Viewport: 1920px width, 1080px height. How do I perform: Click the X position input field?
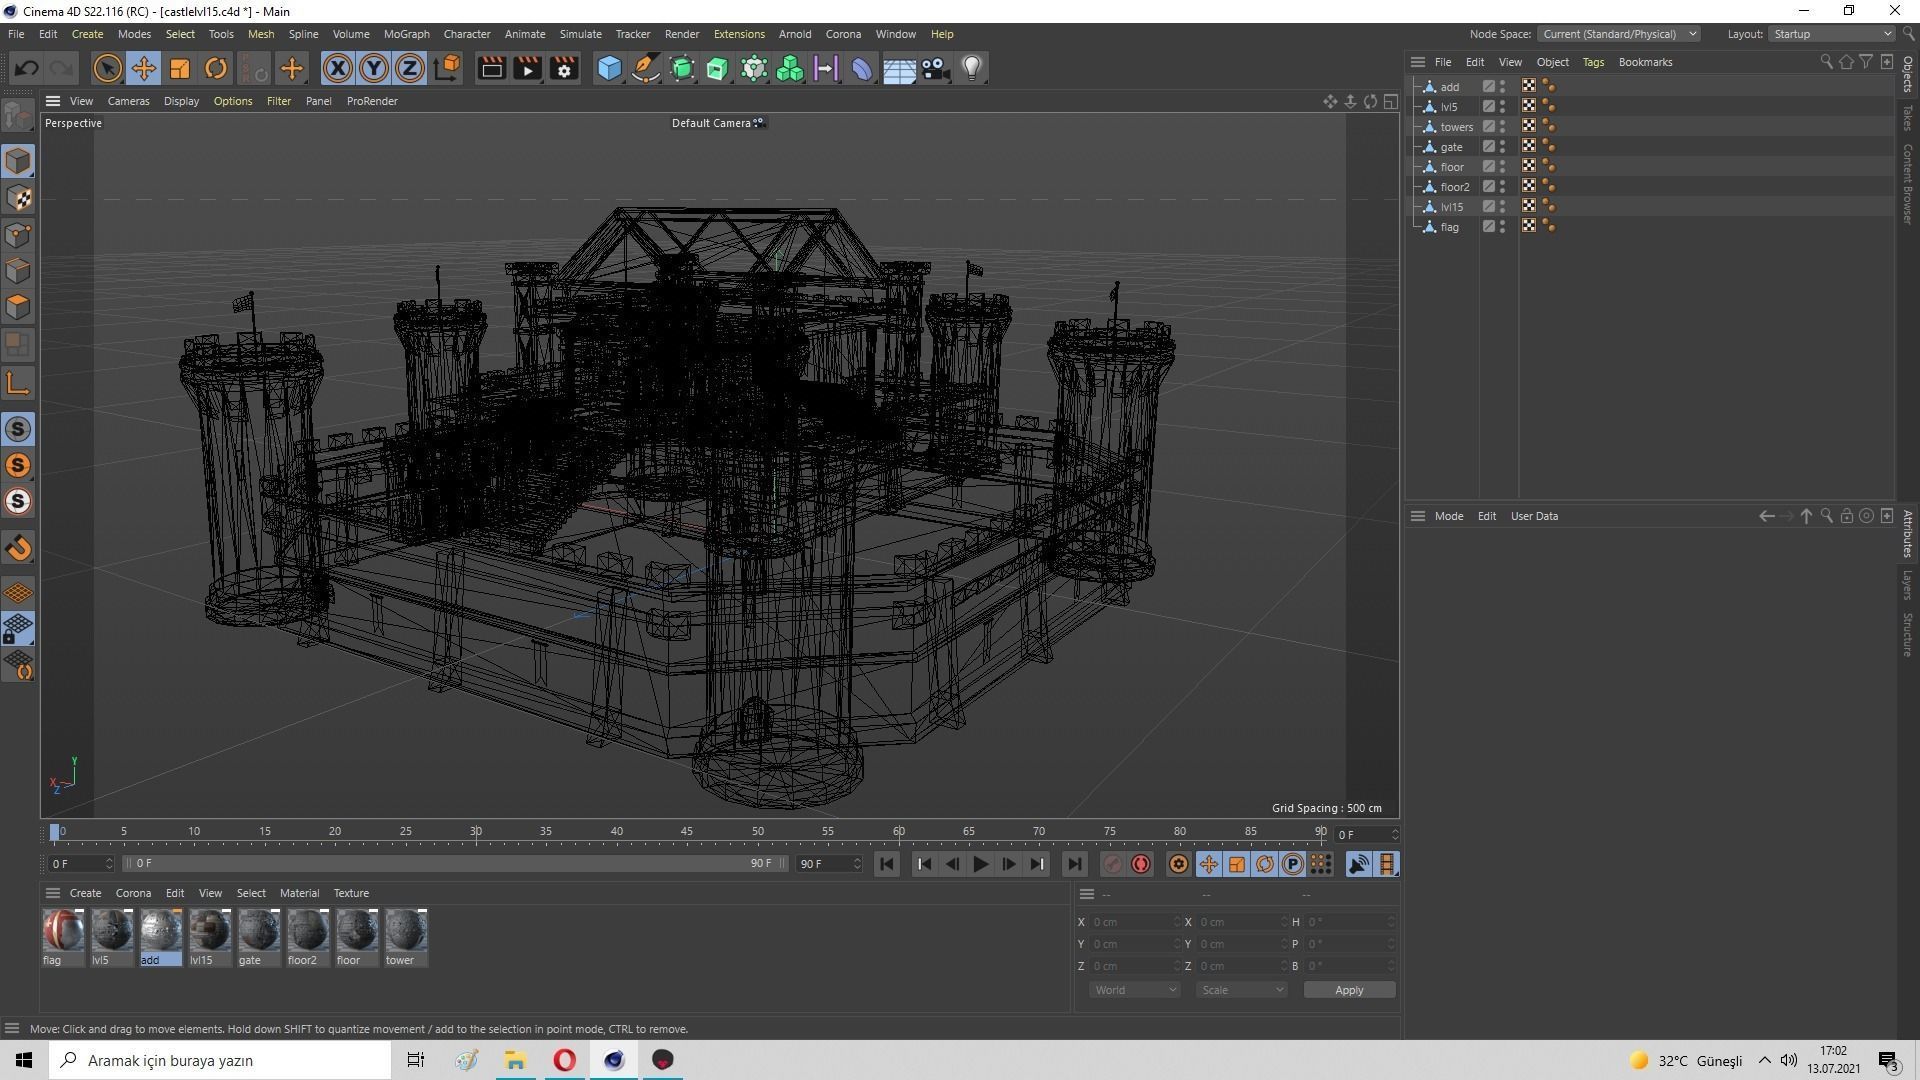[1134, 922]
